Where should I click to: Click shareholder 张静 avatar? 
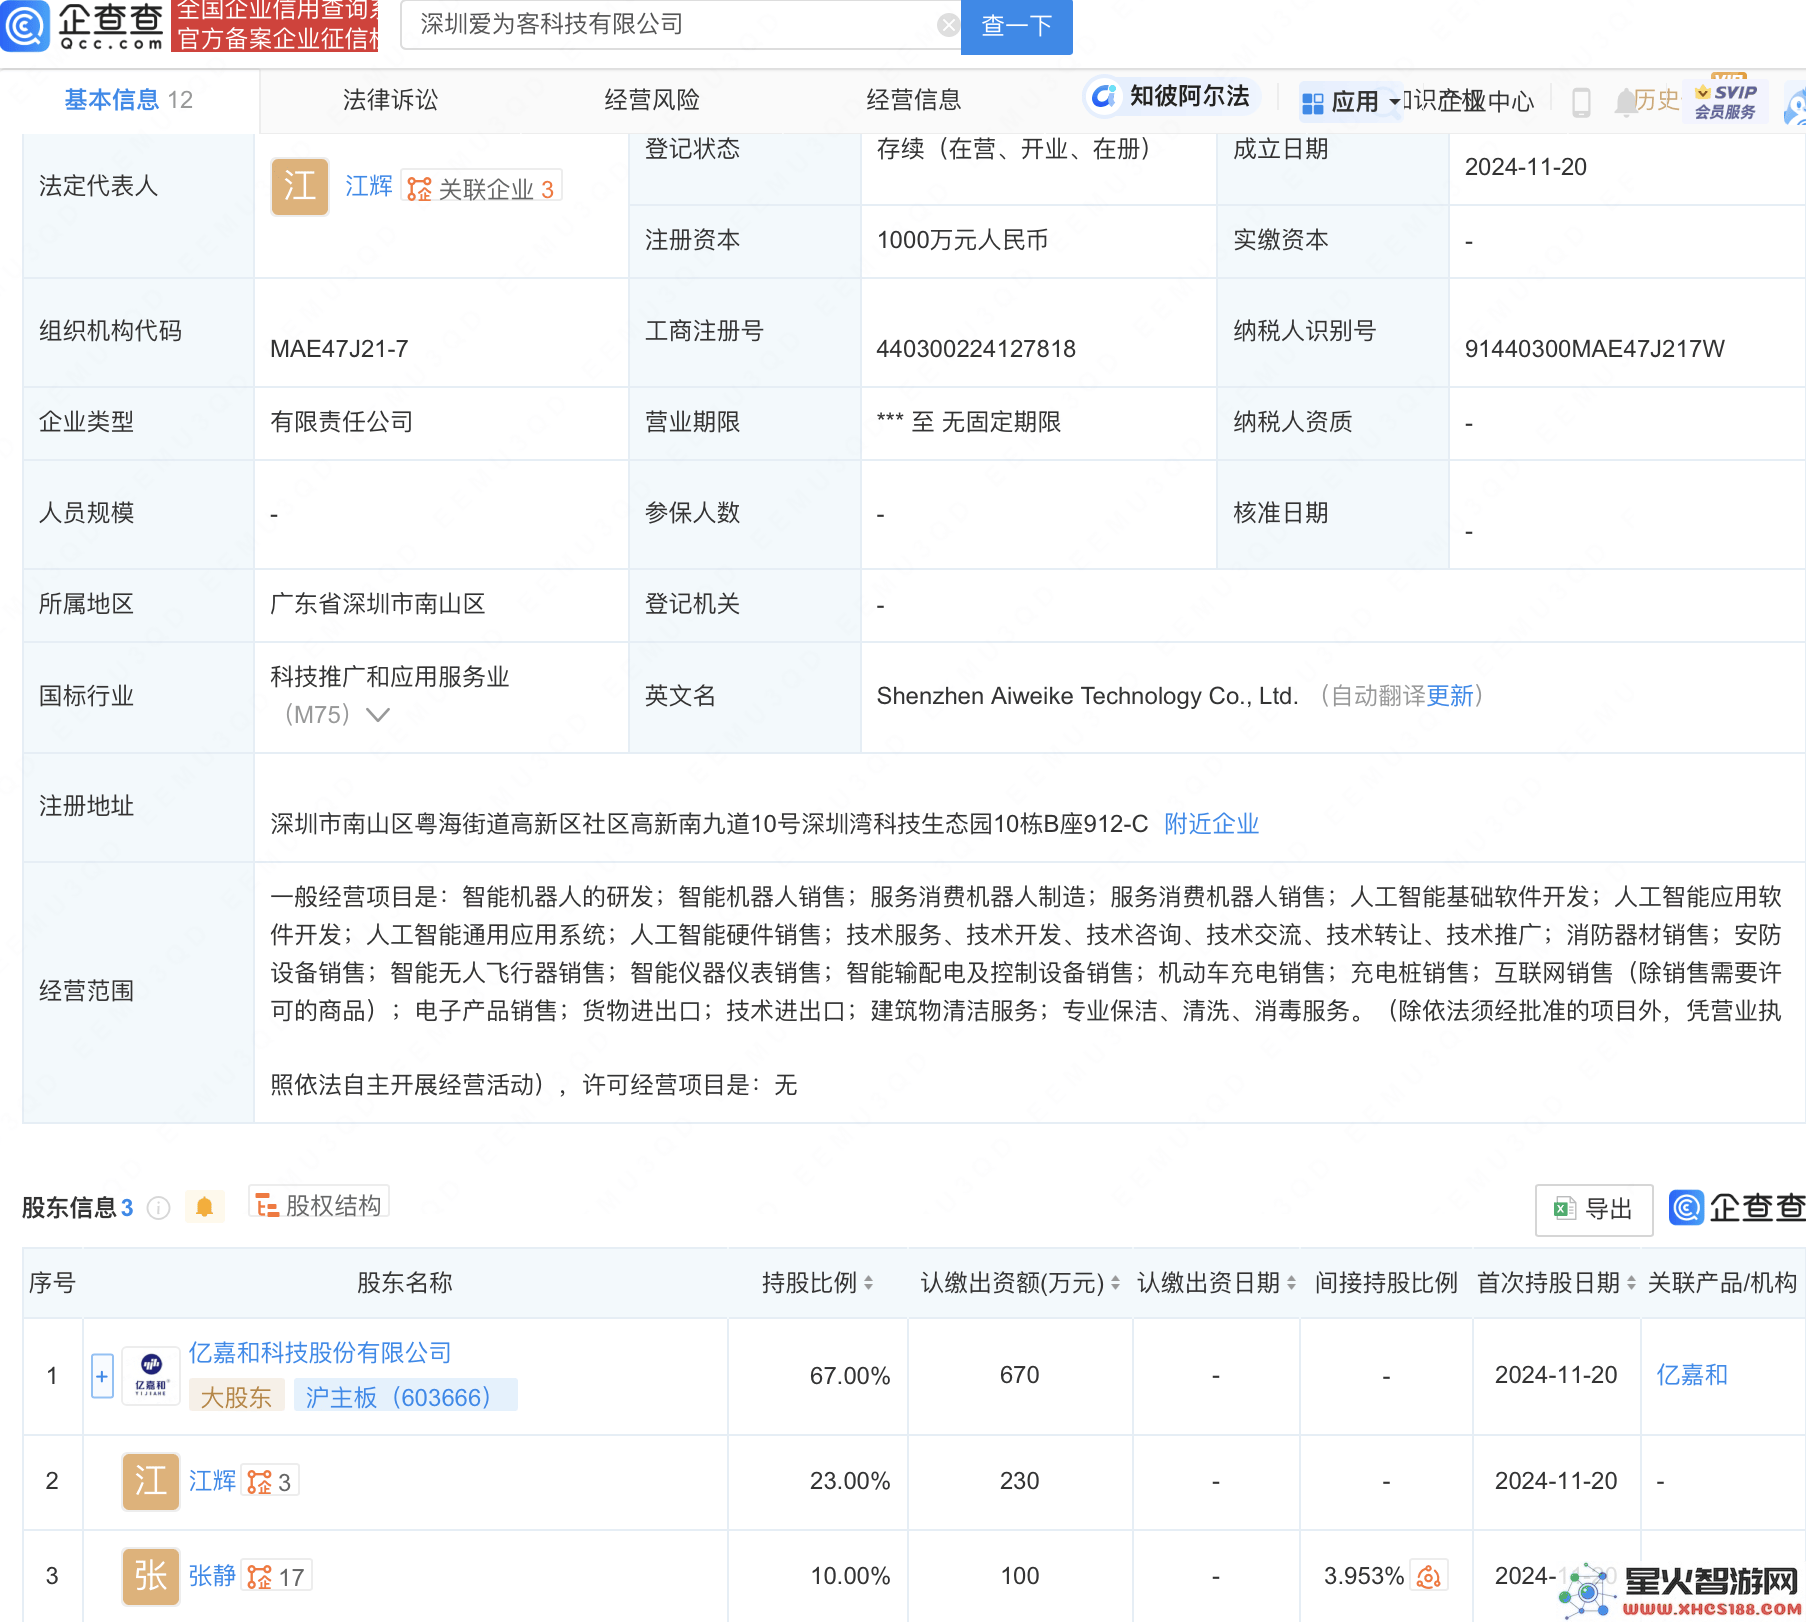(151, 1576)
